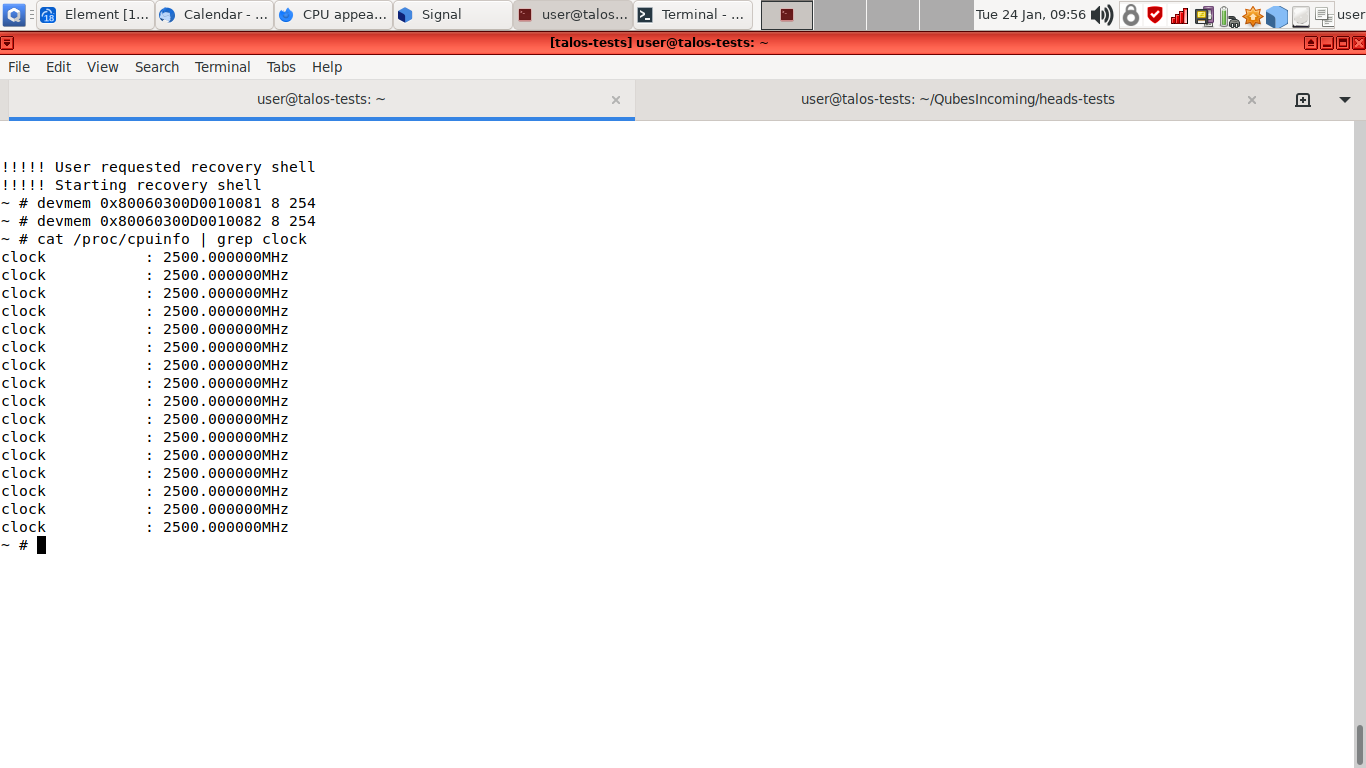Open the orange sun updates tray icon
This screenshot has width=1366, height=768.
[x=1252, y=16]
